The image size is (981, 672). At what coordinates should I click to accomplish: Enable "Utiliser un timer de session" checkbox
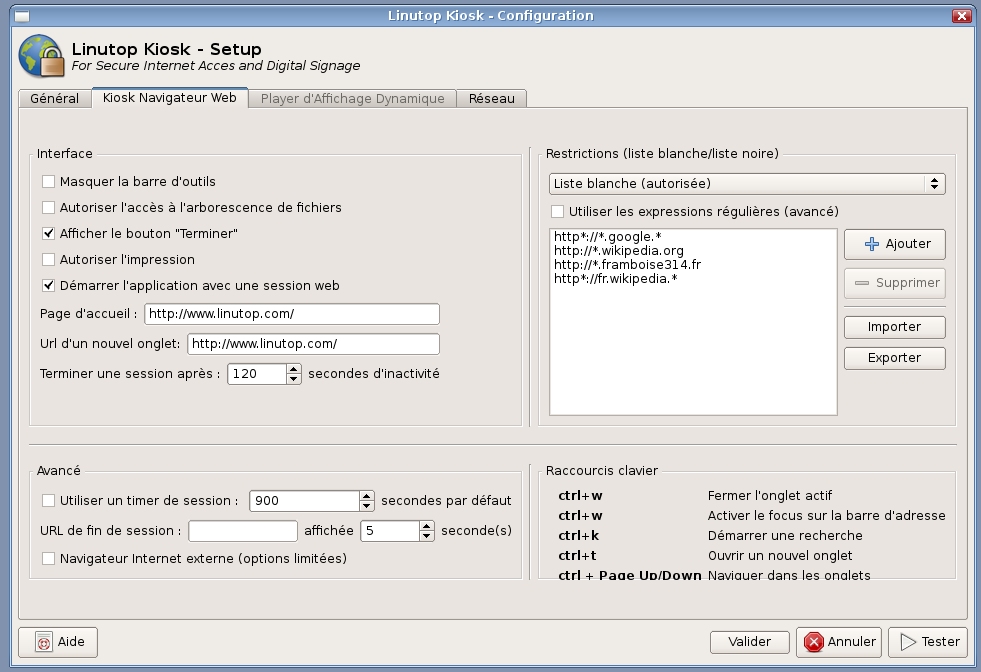48,501
